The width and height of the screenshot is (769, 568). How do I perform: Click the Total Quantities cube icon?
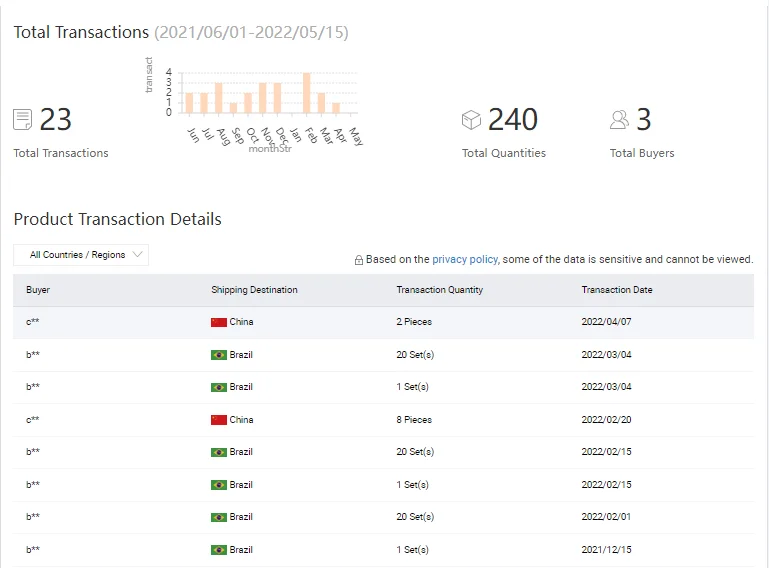[471, 120]
